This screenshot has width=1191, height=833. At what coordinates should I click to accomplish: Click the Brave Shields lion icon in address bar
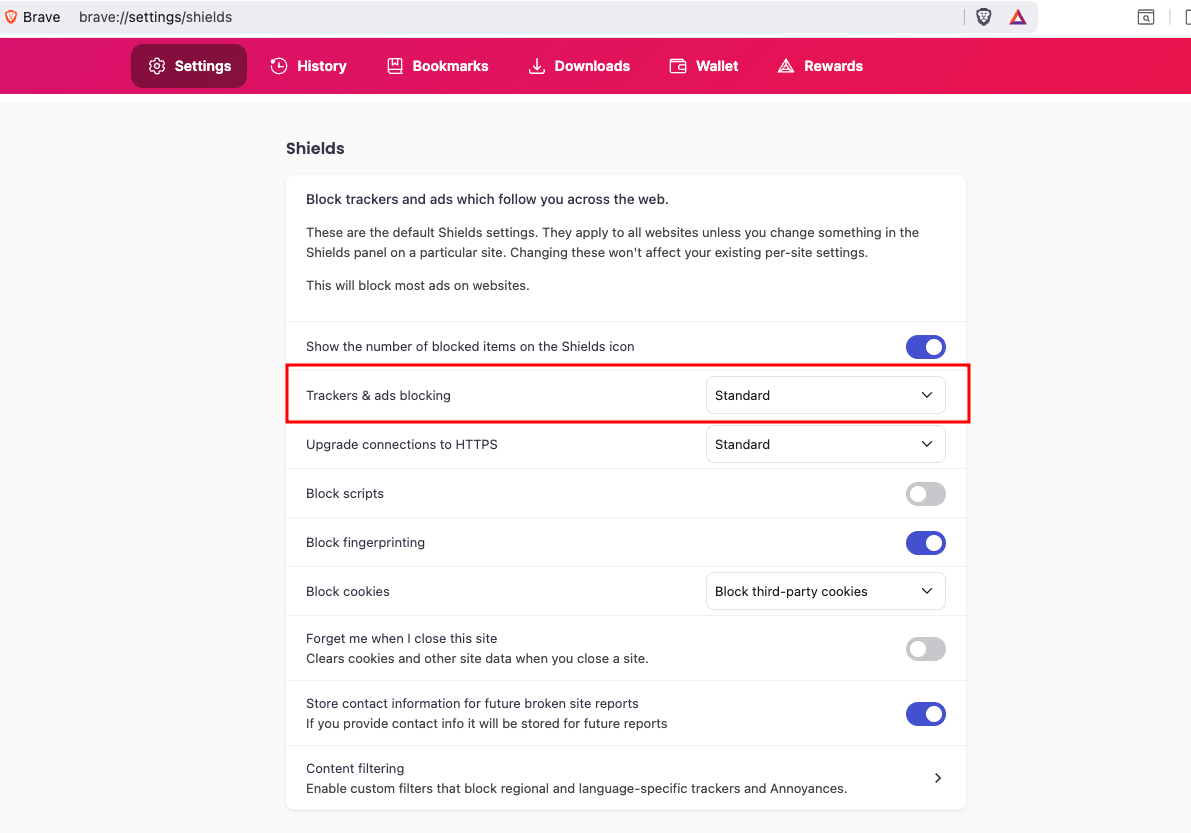tap(984, 17)
